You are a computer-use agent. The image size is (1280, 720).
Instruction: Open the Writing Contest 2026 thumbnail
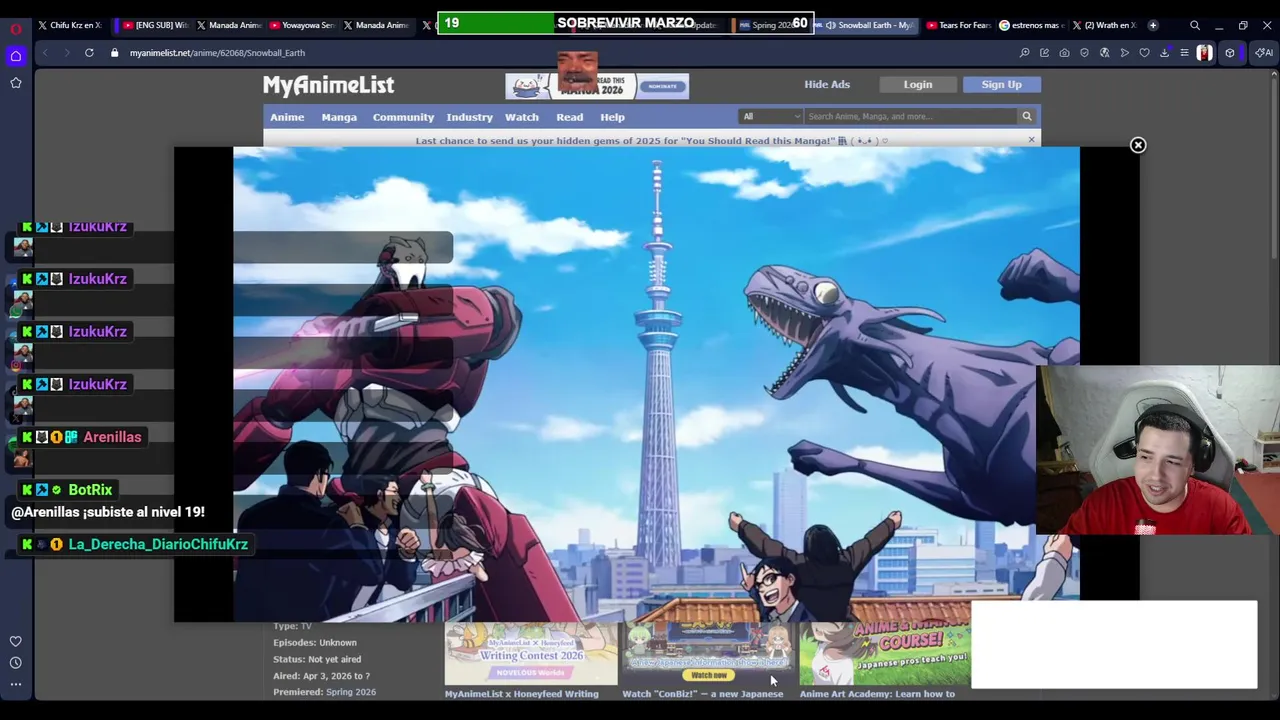point(530,654)
